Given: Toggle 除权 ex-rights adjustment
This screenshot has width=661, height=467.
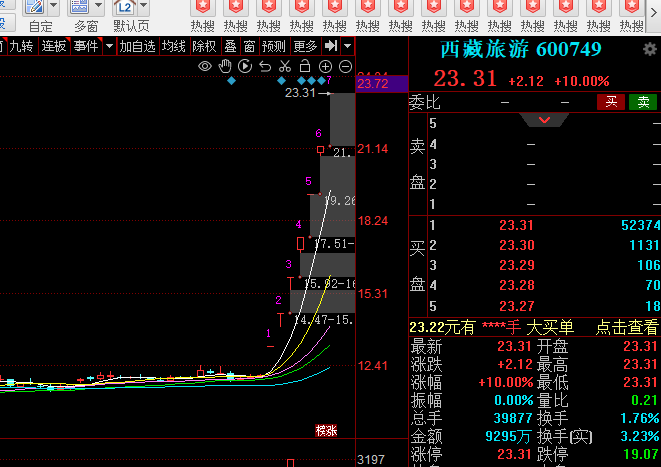Looking at the screenshot, I should 204,46.
